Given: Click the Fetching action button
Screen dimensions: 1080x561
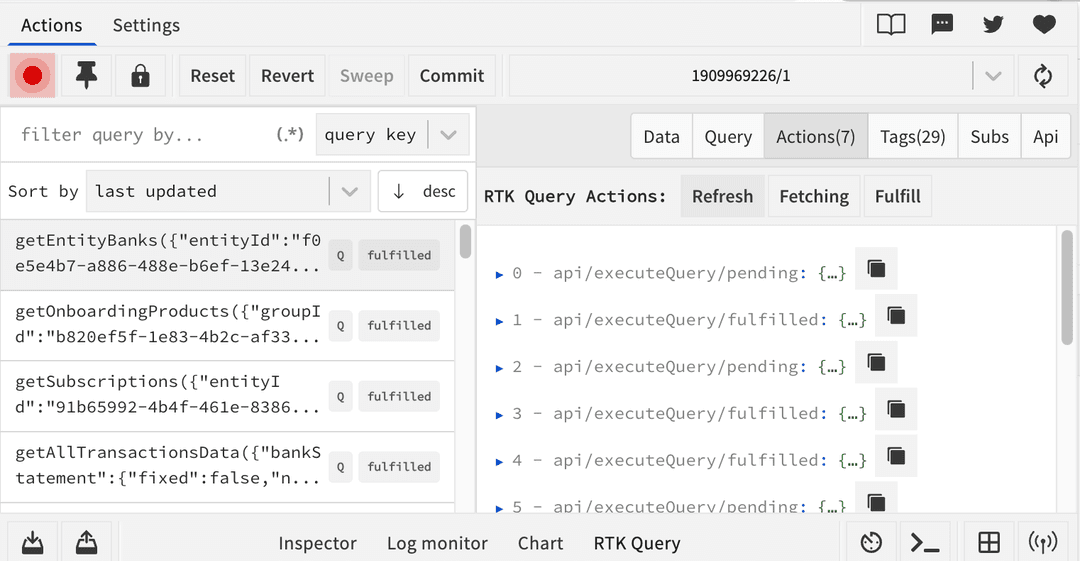Looking at the screenshot, I should [x=814, y=196].
